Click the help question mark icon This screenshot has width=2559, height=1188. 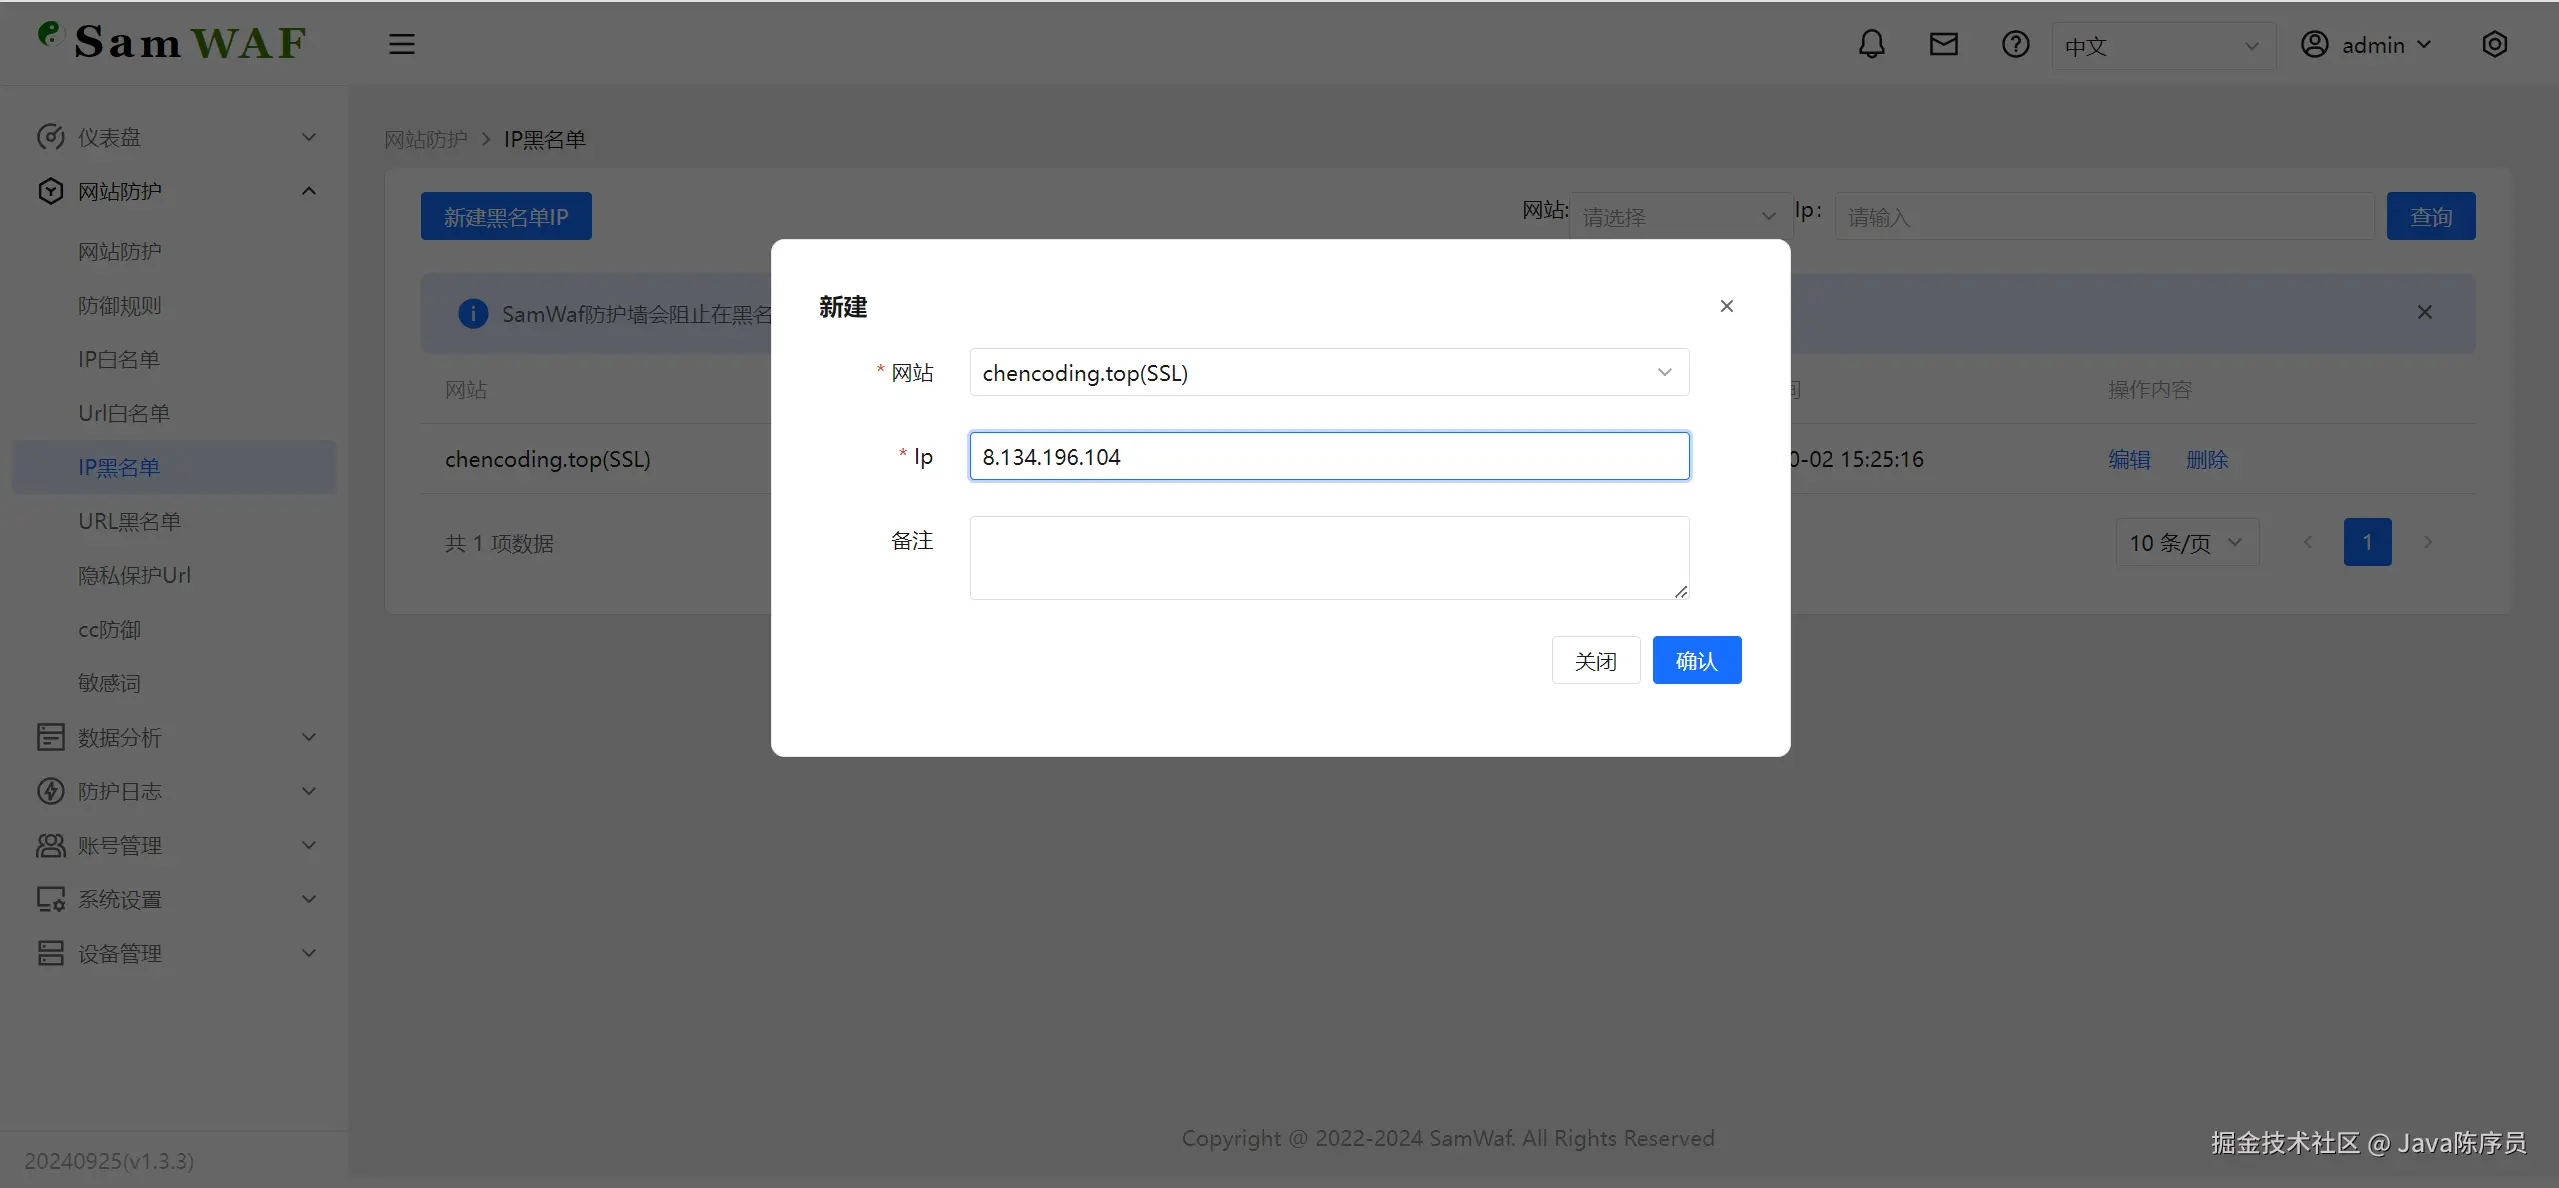pos(2015,44)
